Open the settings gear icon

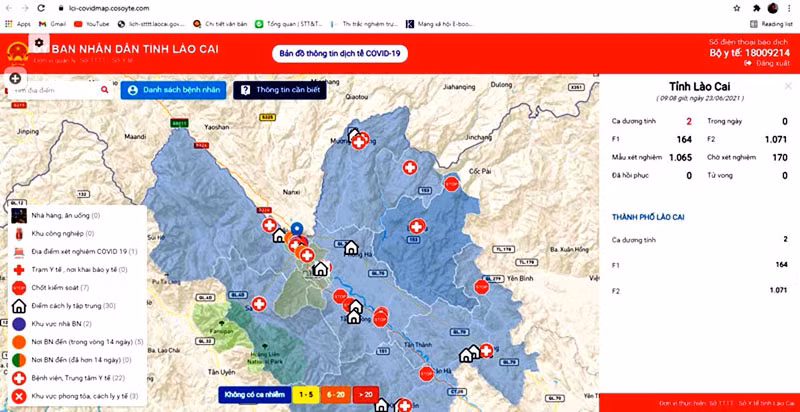(39, 43)
